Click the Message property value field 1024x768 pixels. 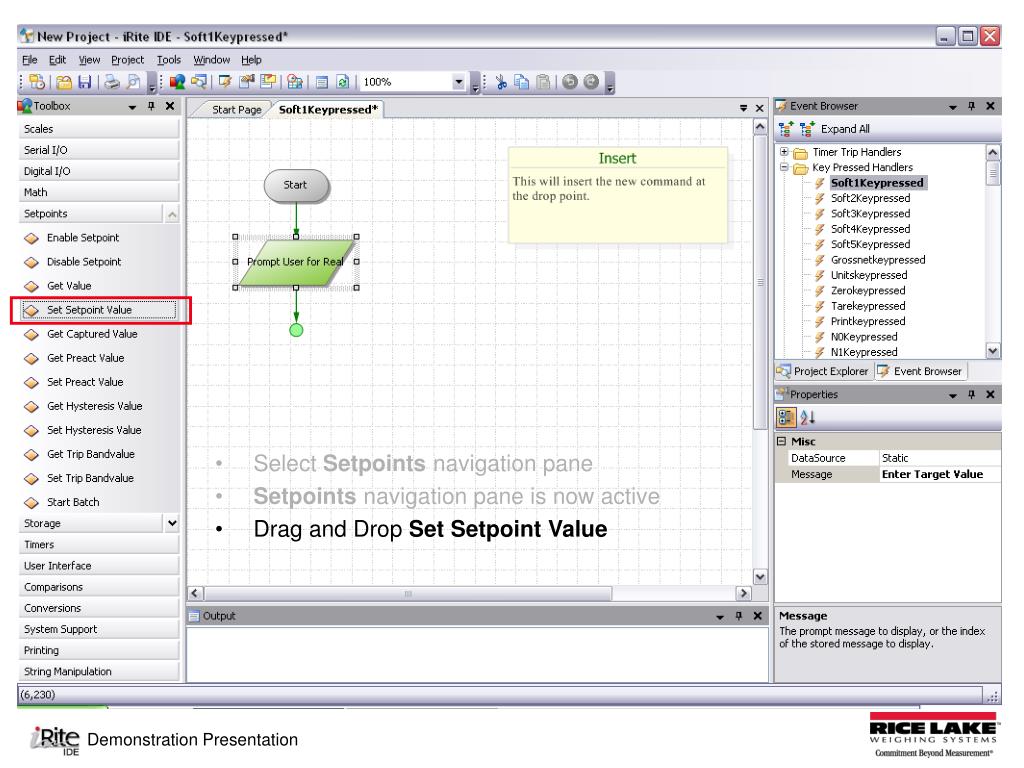pyautogui.click(x=940, y=474)
